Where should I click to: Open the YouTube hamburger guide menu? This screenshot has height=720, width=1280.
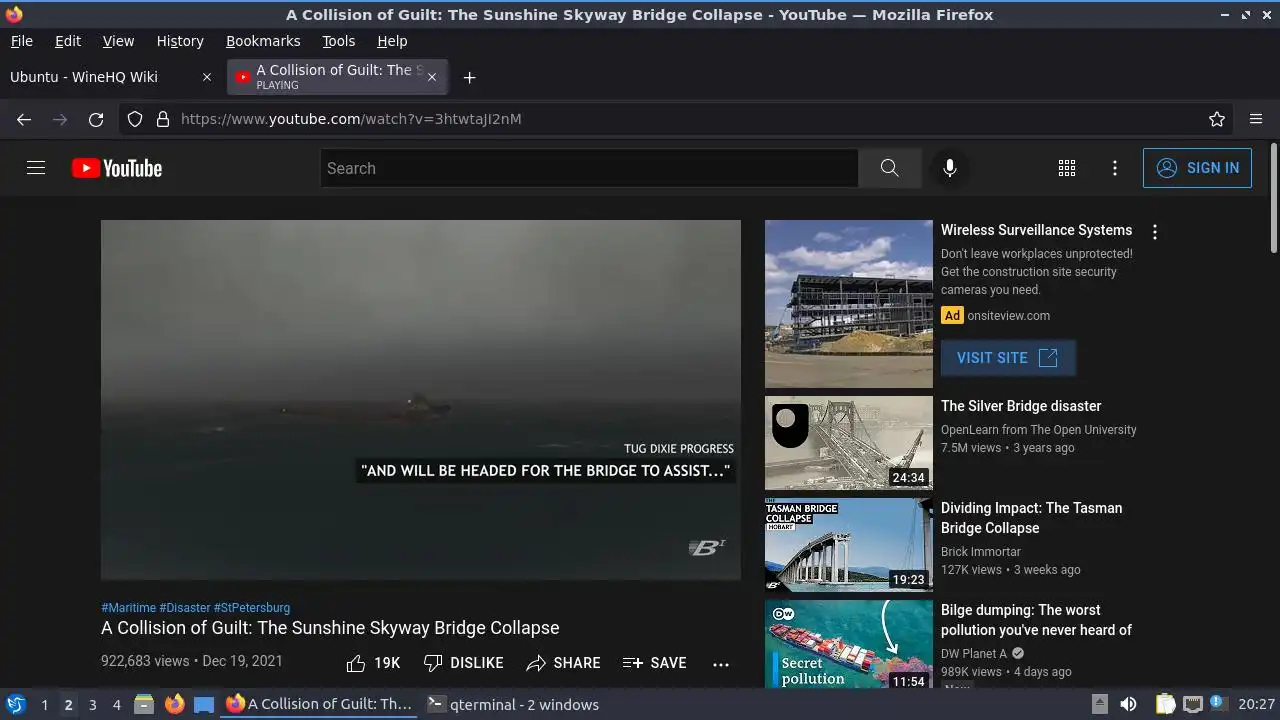36,168
